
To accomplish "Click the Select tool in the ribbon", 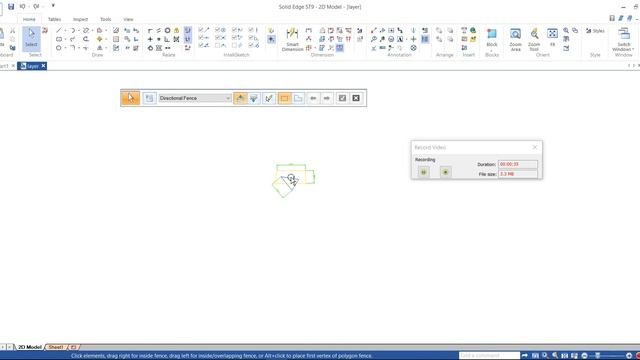I will tap(31, 39).
